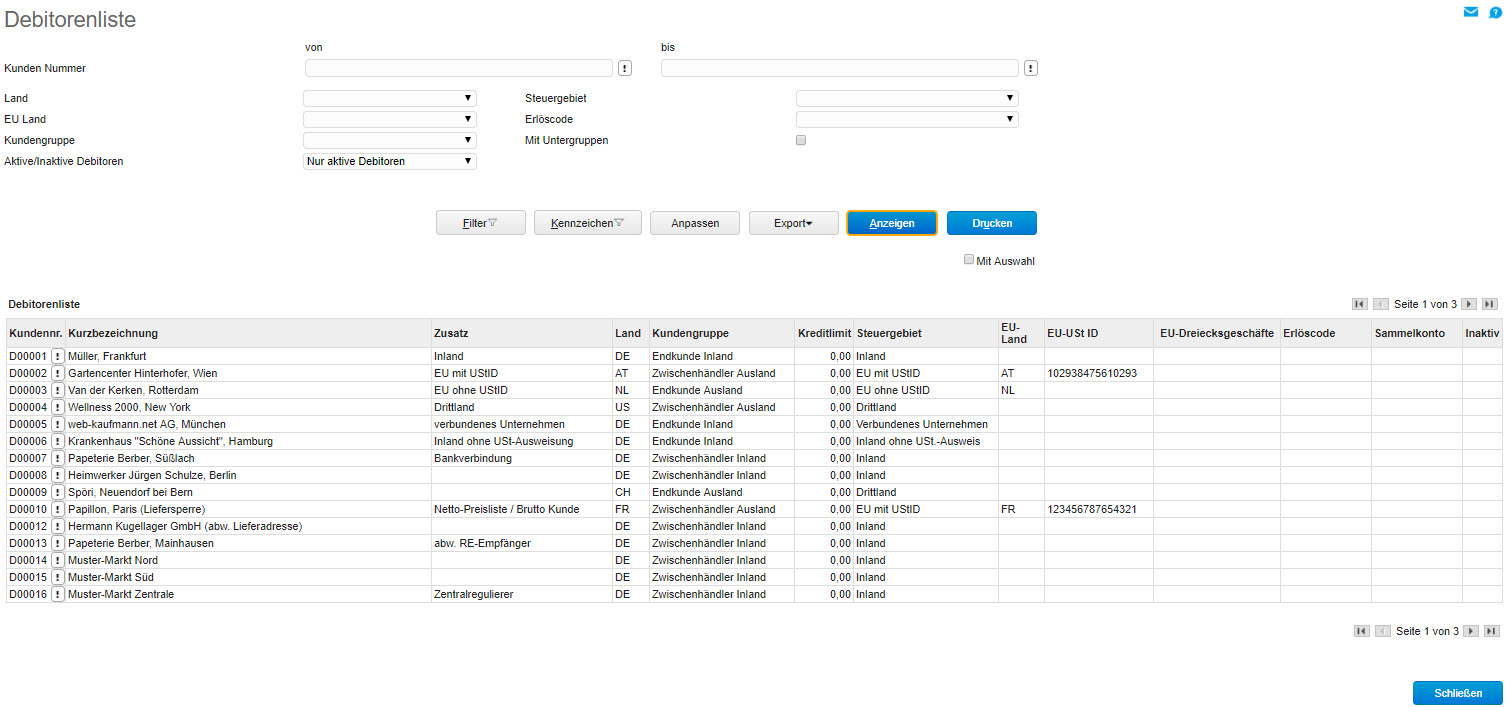Enable the Mit Untergruppen checkbox
The width and height of the screenshot is (1510, 707).
800,140
